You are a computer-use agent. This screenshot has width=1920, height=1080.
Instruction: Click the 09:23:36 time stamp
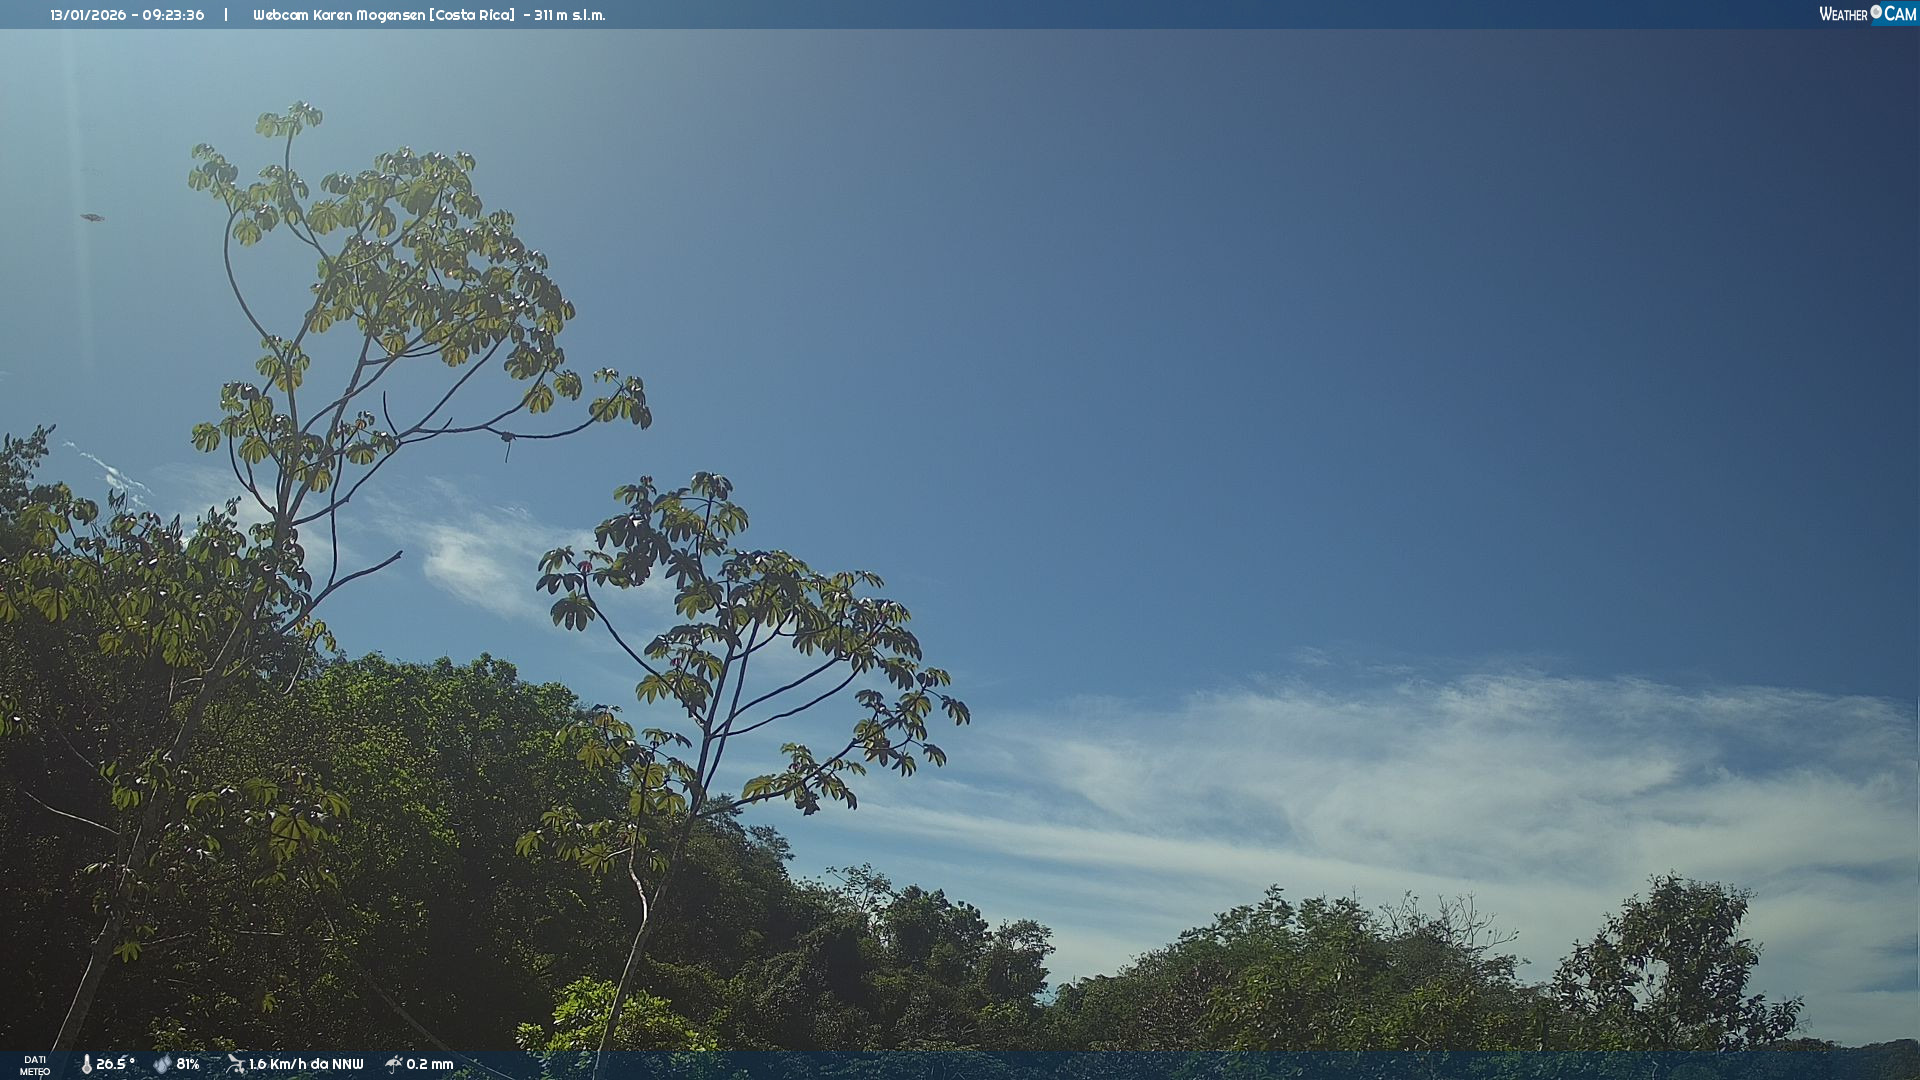(173, 15)
